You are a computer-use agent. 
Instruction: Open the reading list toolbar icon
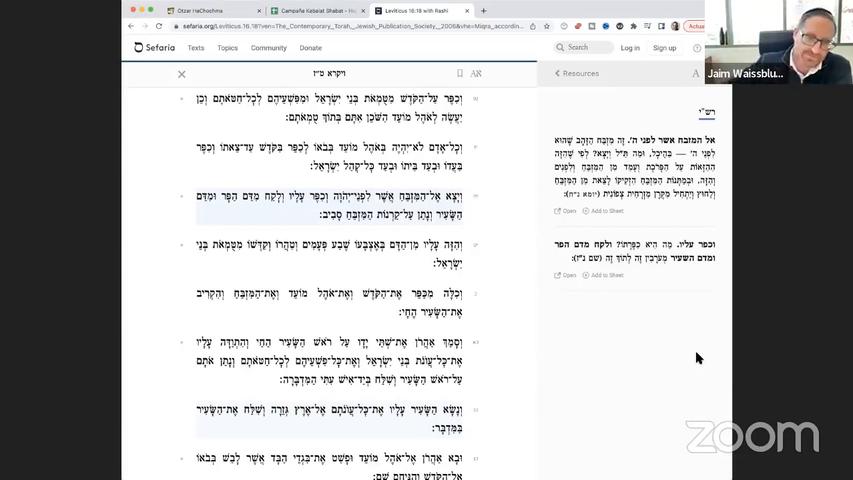pyautogui.click(x=647, y=26)
